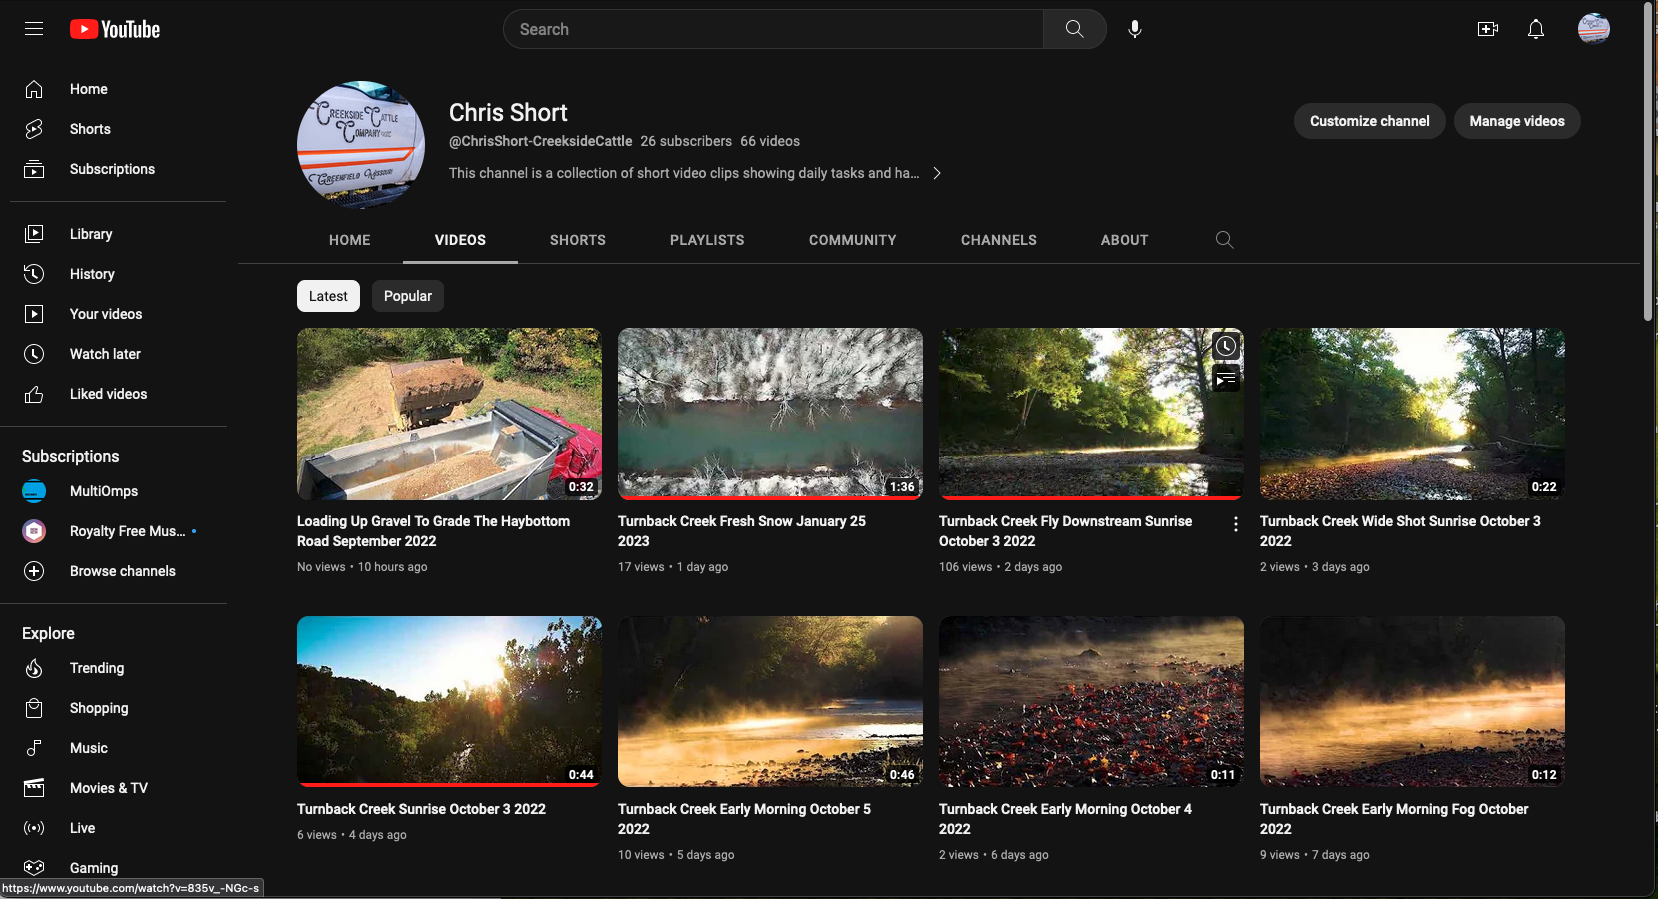The width and height of the screenshot is (1658, 899).
Task: Switch to the PLAYLISTS tab
Action: (x=707, y=240)
